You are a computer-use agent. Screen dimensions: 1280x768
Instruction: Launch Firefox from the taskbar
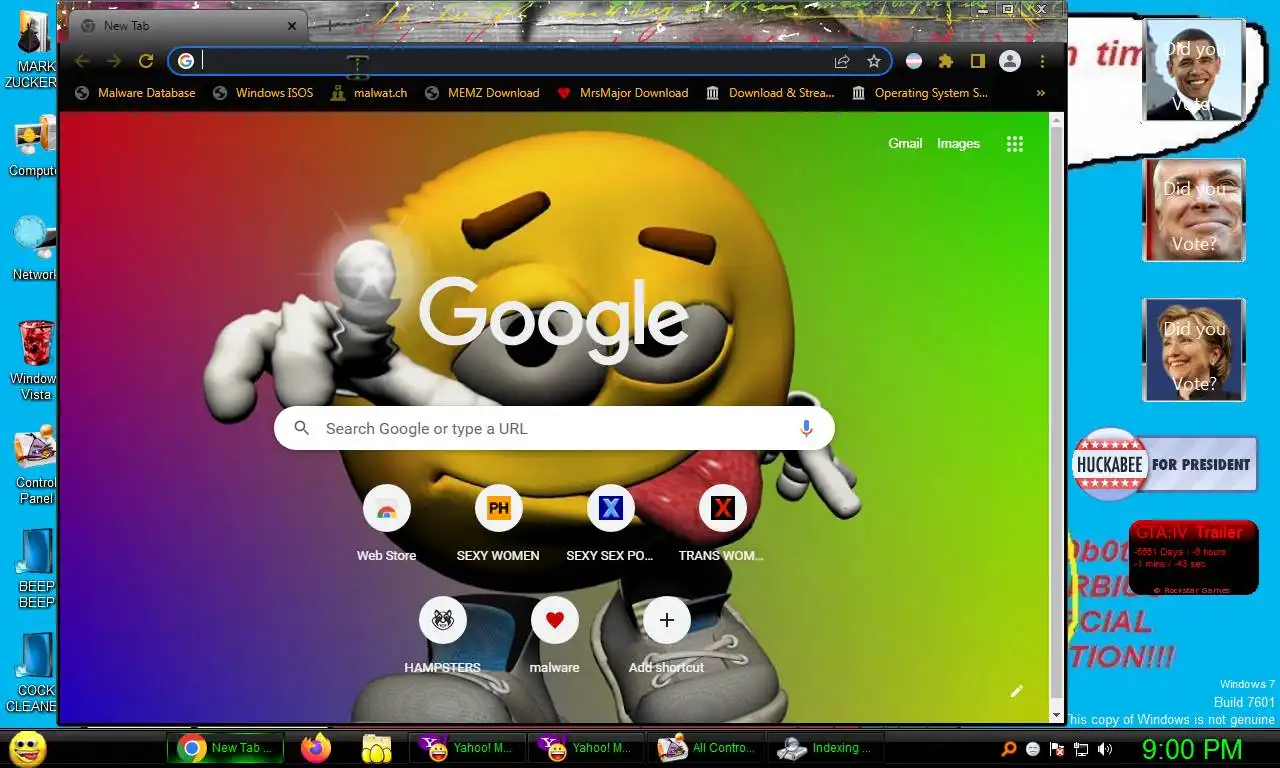(317, 748)
